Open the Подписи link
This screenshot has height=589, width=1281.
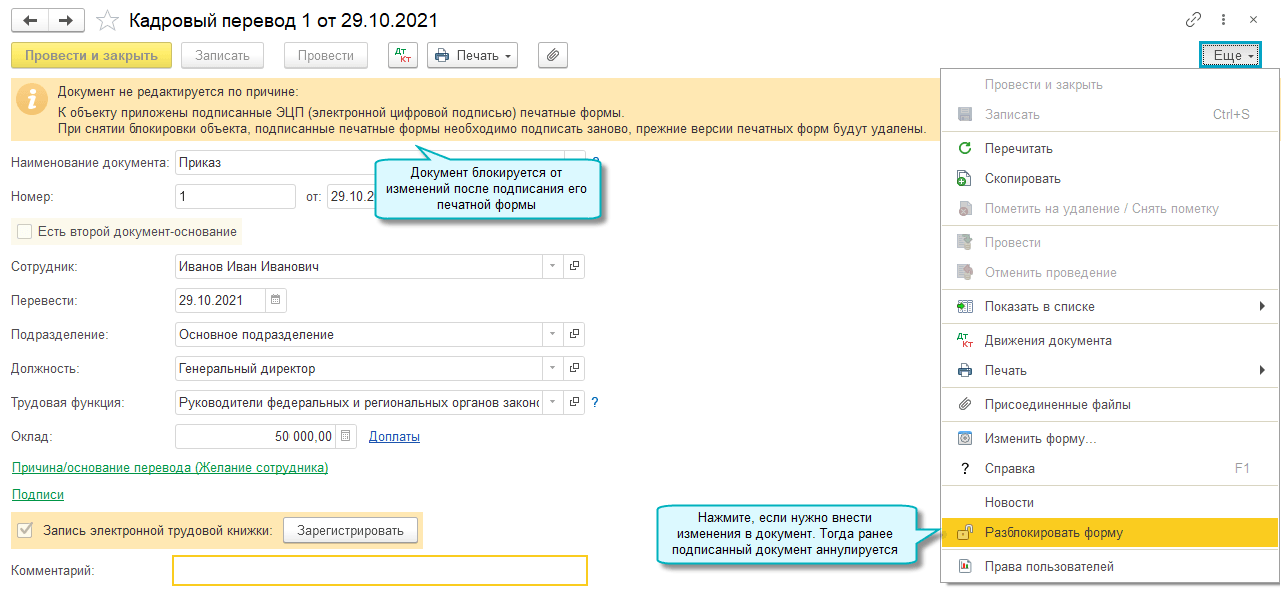[38, 495]
